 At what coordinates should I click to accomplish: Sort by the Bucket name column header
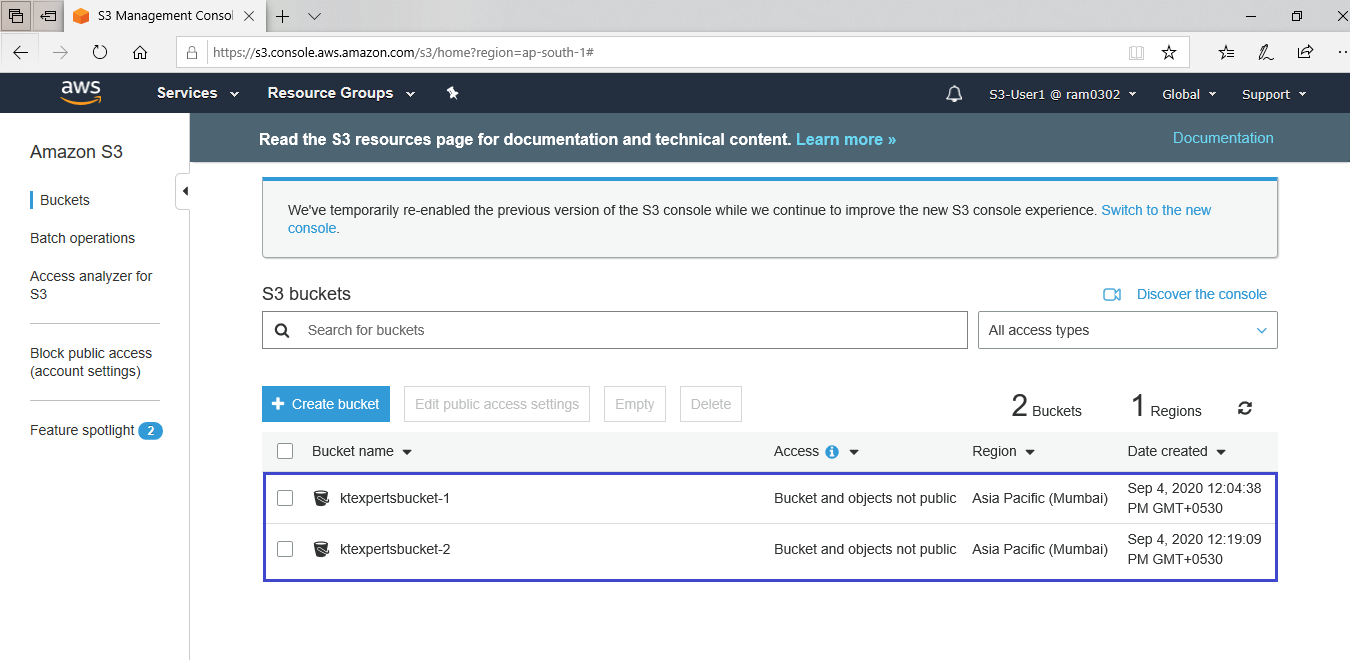[x=362, y=451]
